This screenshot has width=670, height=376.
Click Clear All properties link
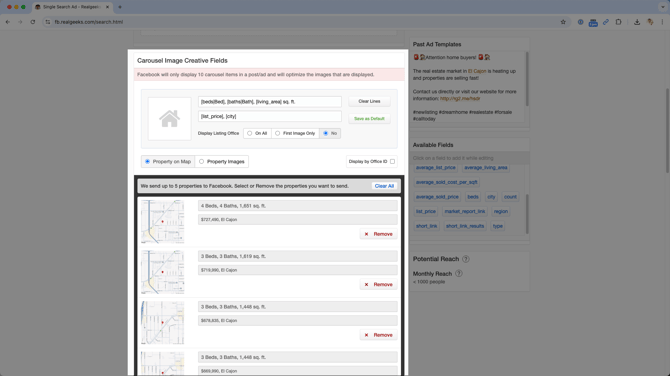(384, 186)
